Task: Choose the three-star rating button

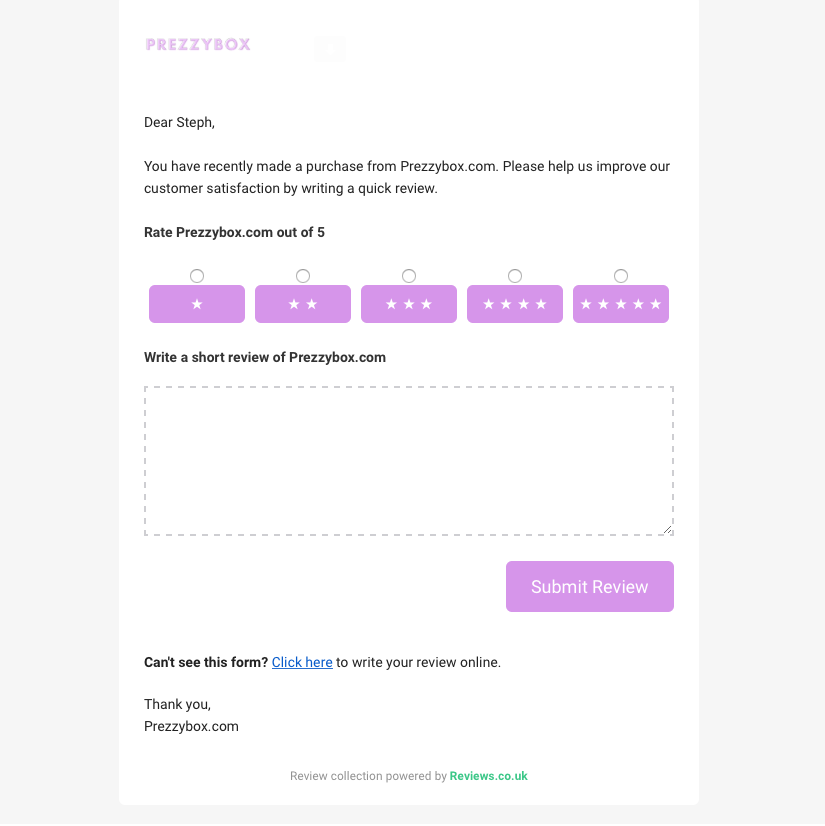Action: tap(409, 304)
